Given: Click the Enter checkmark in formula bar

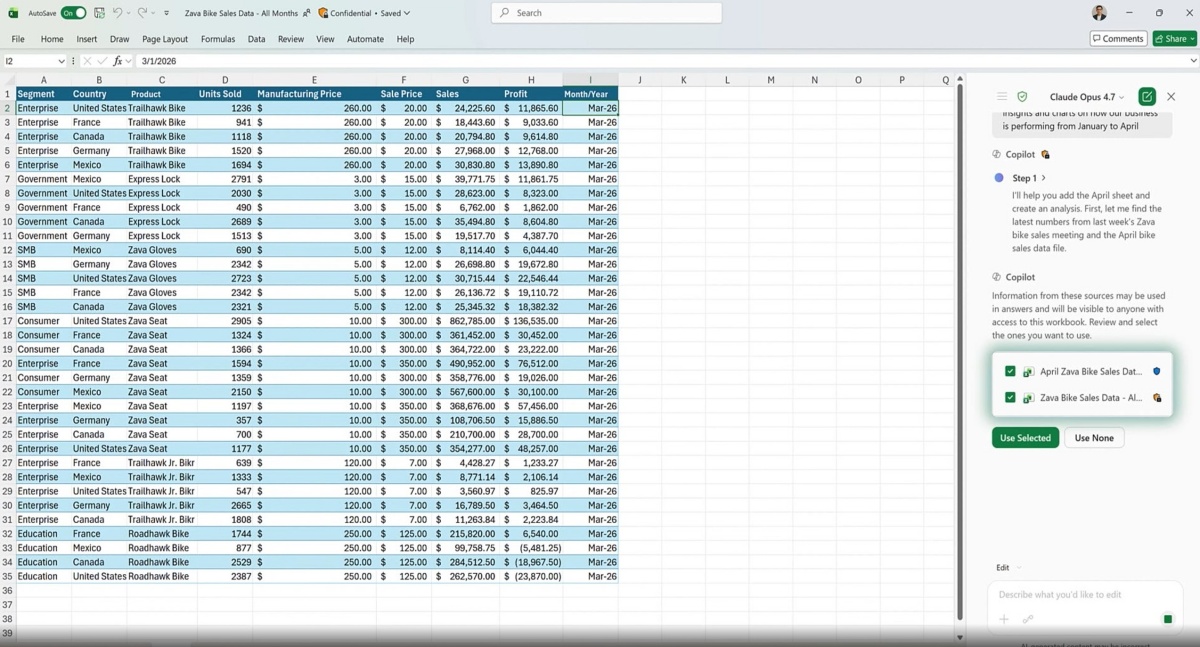Looking at the screenshot, I should (102, 61).
